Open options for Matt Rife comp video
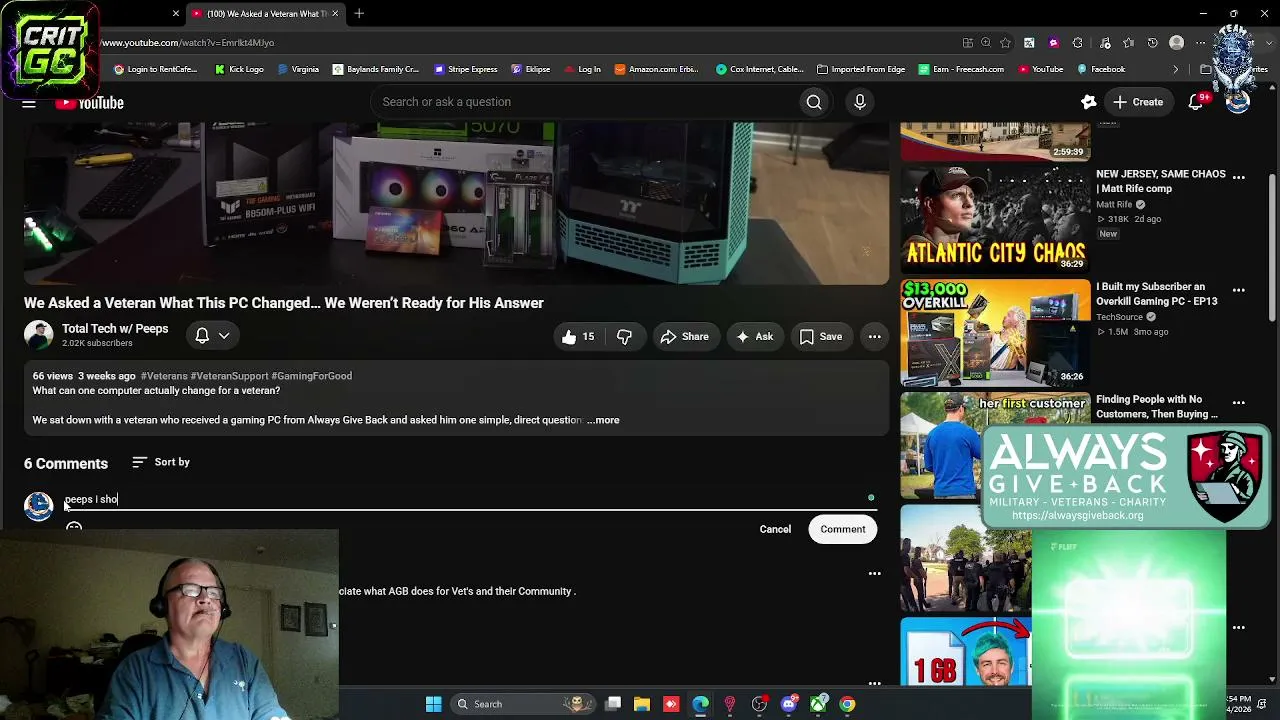The width and height of the screenshot is (1280, 720). [1239, 177]
